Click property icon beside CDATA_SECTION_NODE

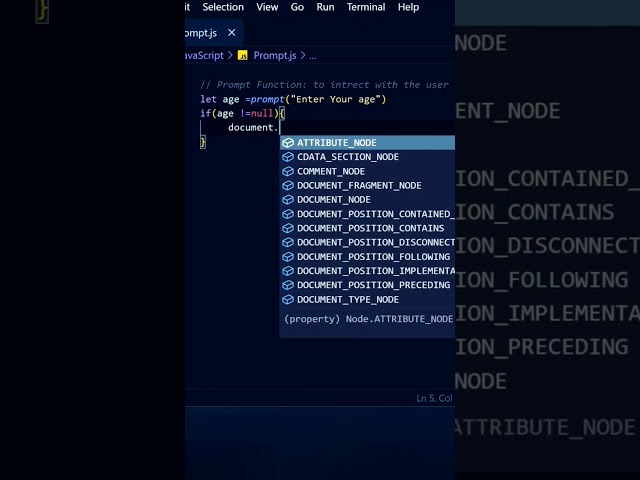point(288,157)
